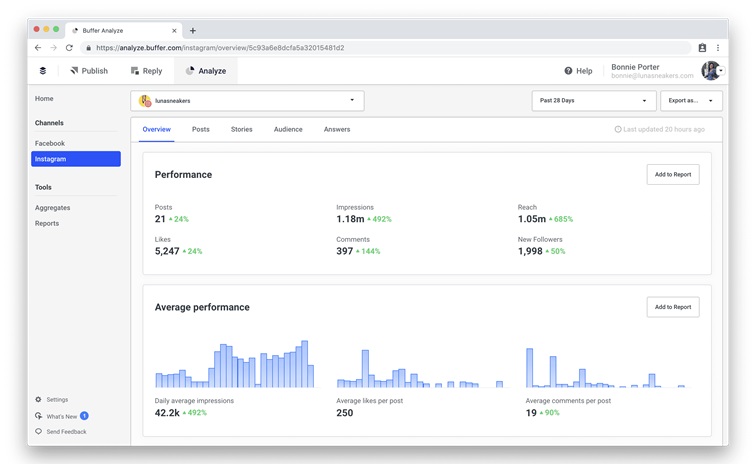Click the Likes value 5,247
This screenshot has width=756, height=464.
167,251
